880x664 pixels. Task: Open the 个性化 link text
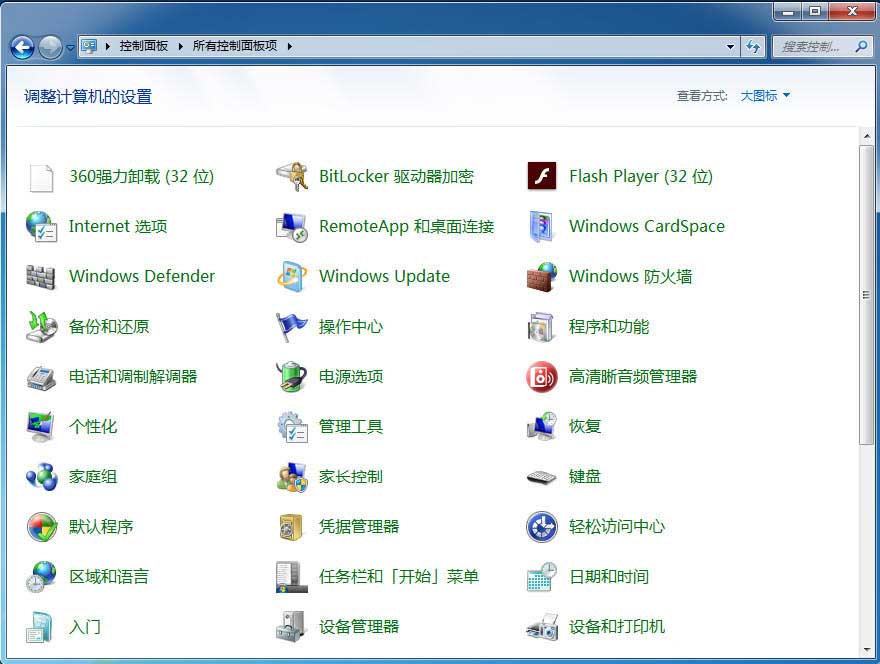[93, 427]
